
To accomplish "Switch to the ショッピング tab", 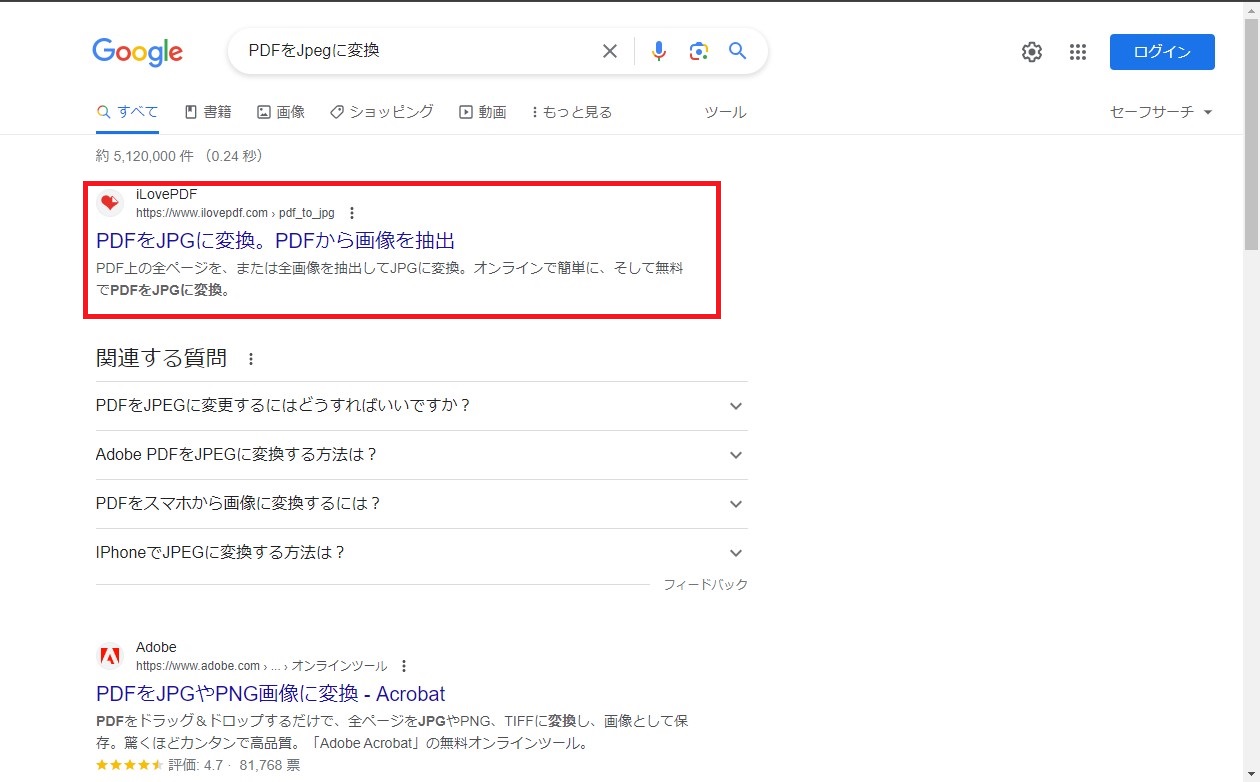I will click(x=382, y=112).
